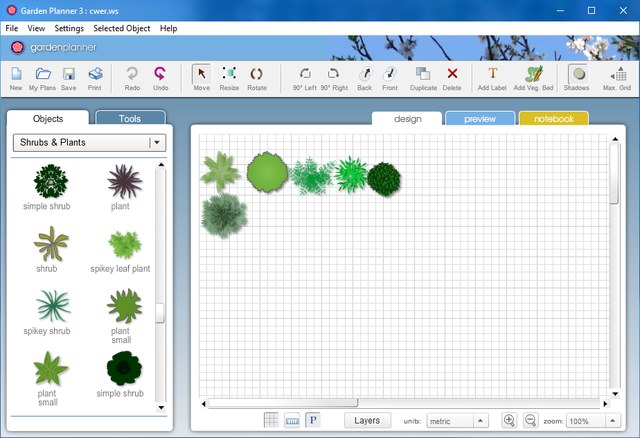The height and width of the screenshot is (438, 640).
Task: Toggle the ruler display button
Action: (292, 421)
